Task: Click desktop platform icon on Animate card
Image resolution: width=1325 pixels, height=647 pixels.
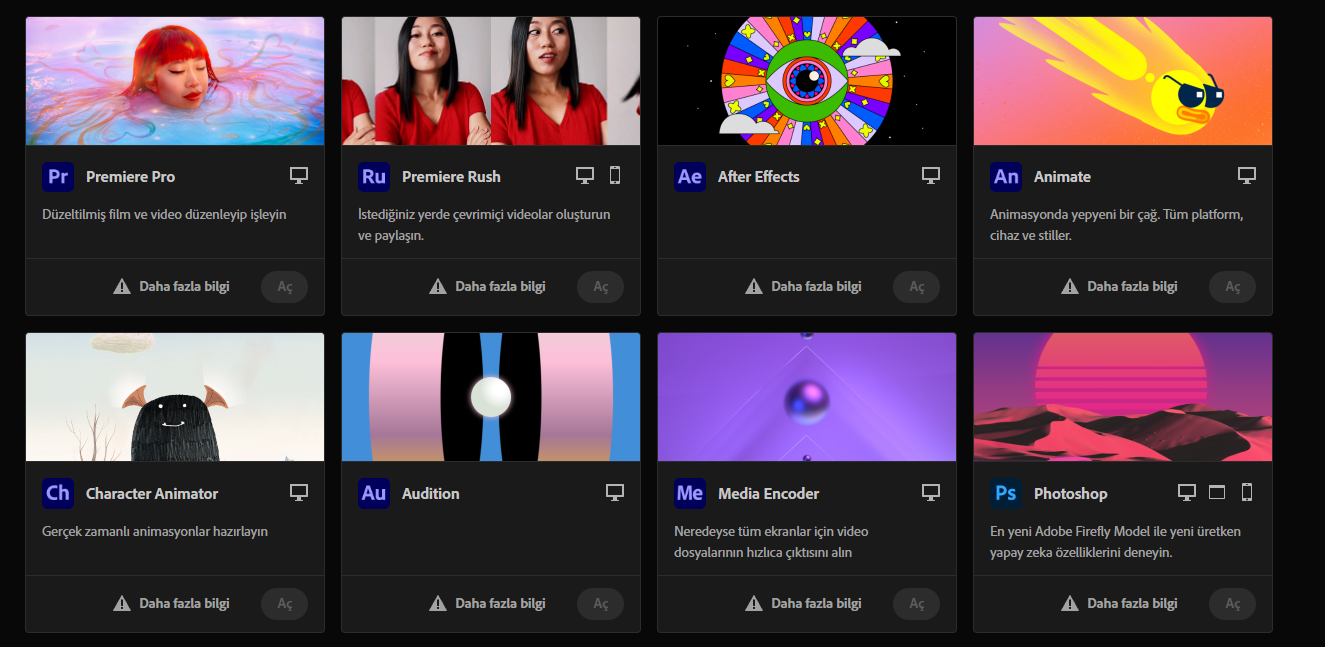Action: click(1247, 176)
